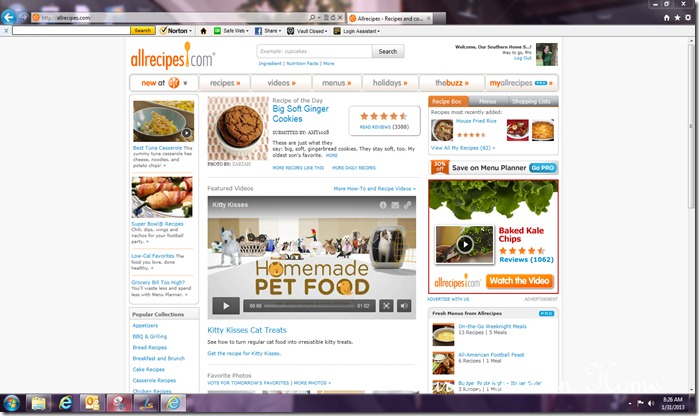
Task: Click the Norton toolbar search field
Action: point(71,31)
